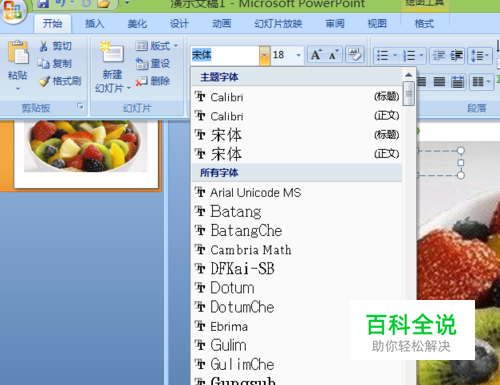The width and height of the screenshot is (500, 385).
Task: Select Arial Unicode MS font
Action: 297,192
